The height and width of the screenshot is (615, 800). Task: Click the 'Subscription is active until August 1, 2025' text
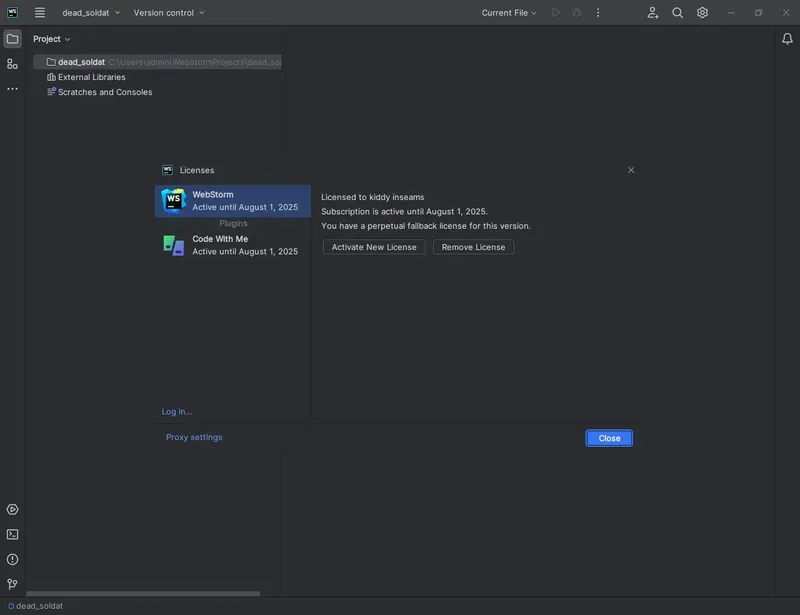(404, 211)
